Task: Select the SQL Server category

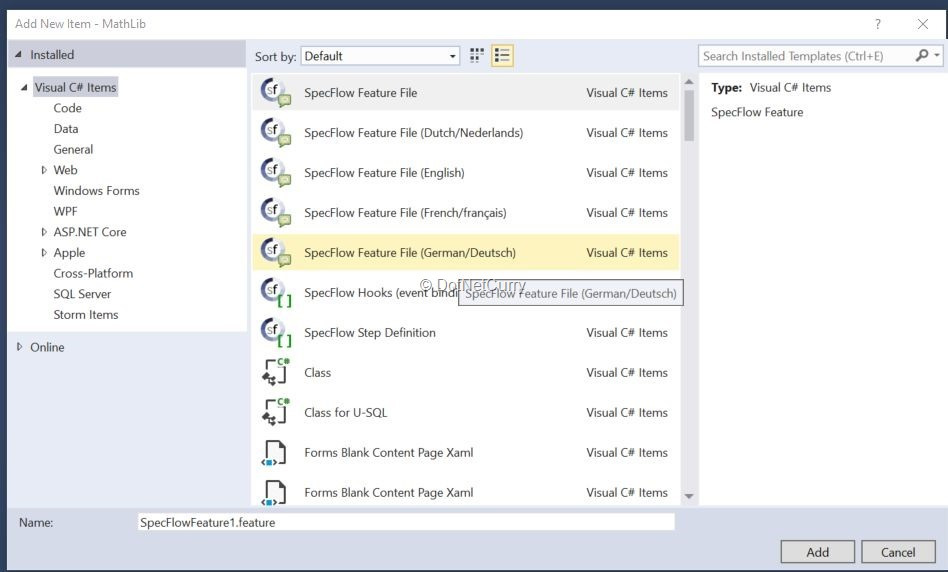Action: tap(82, 293)
